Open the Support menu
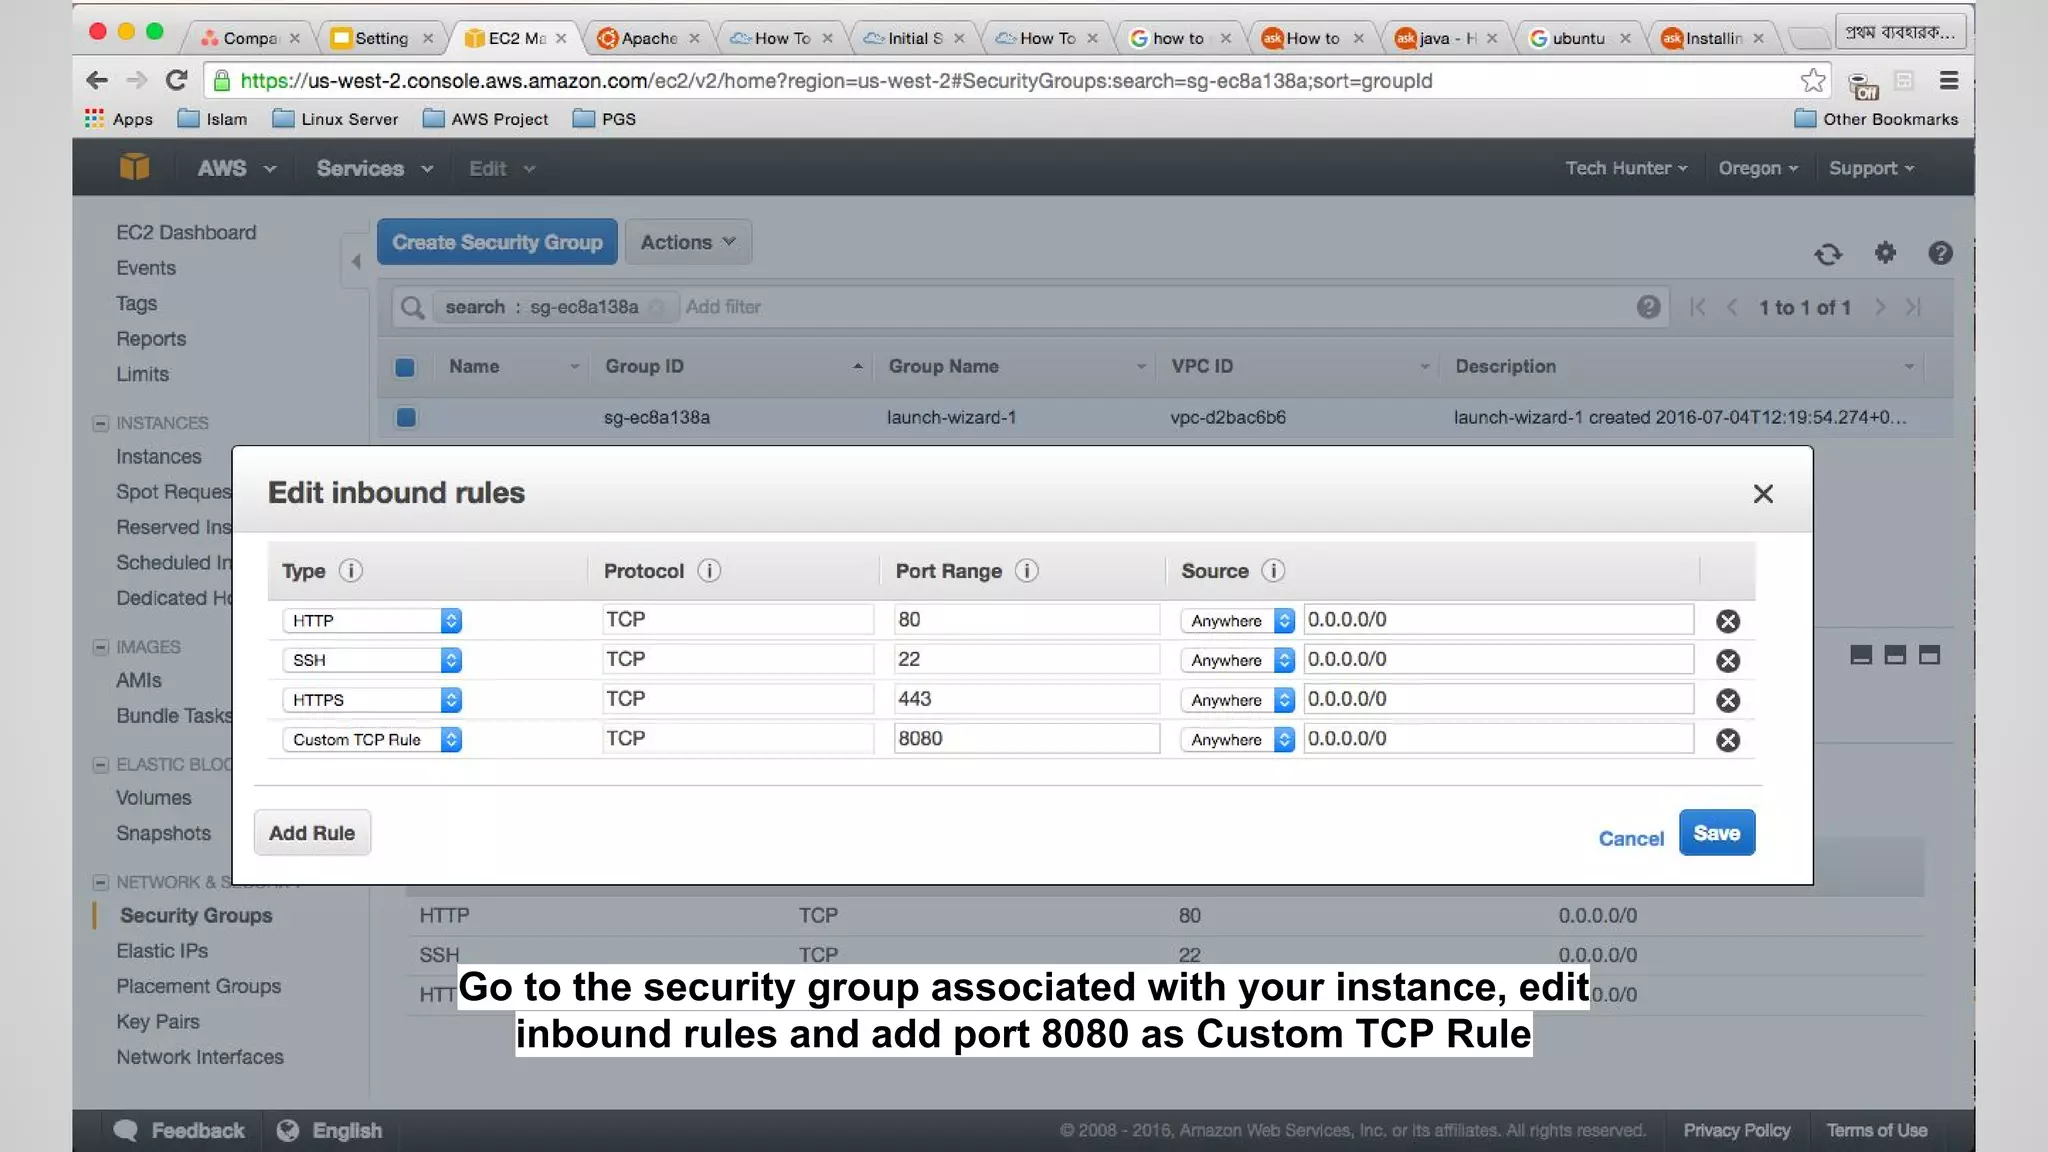This screenshot has width=2048, height=1152. coord(1871,168)
